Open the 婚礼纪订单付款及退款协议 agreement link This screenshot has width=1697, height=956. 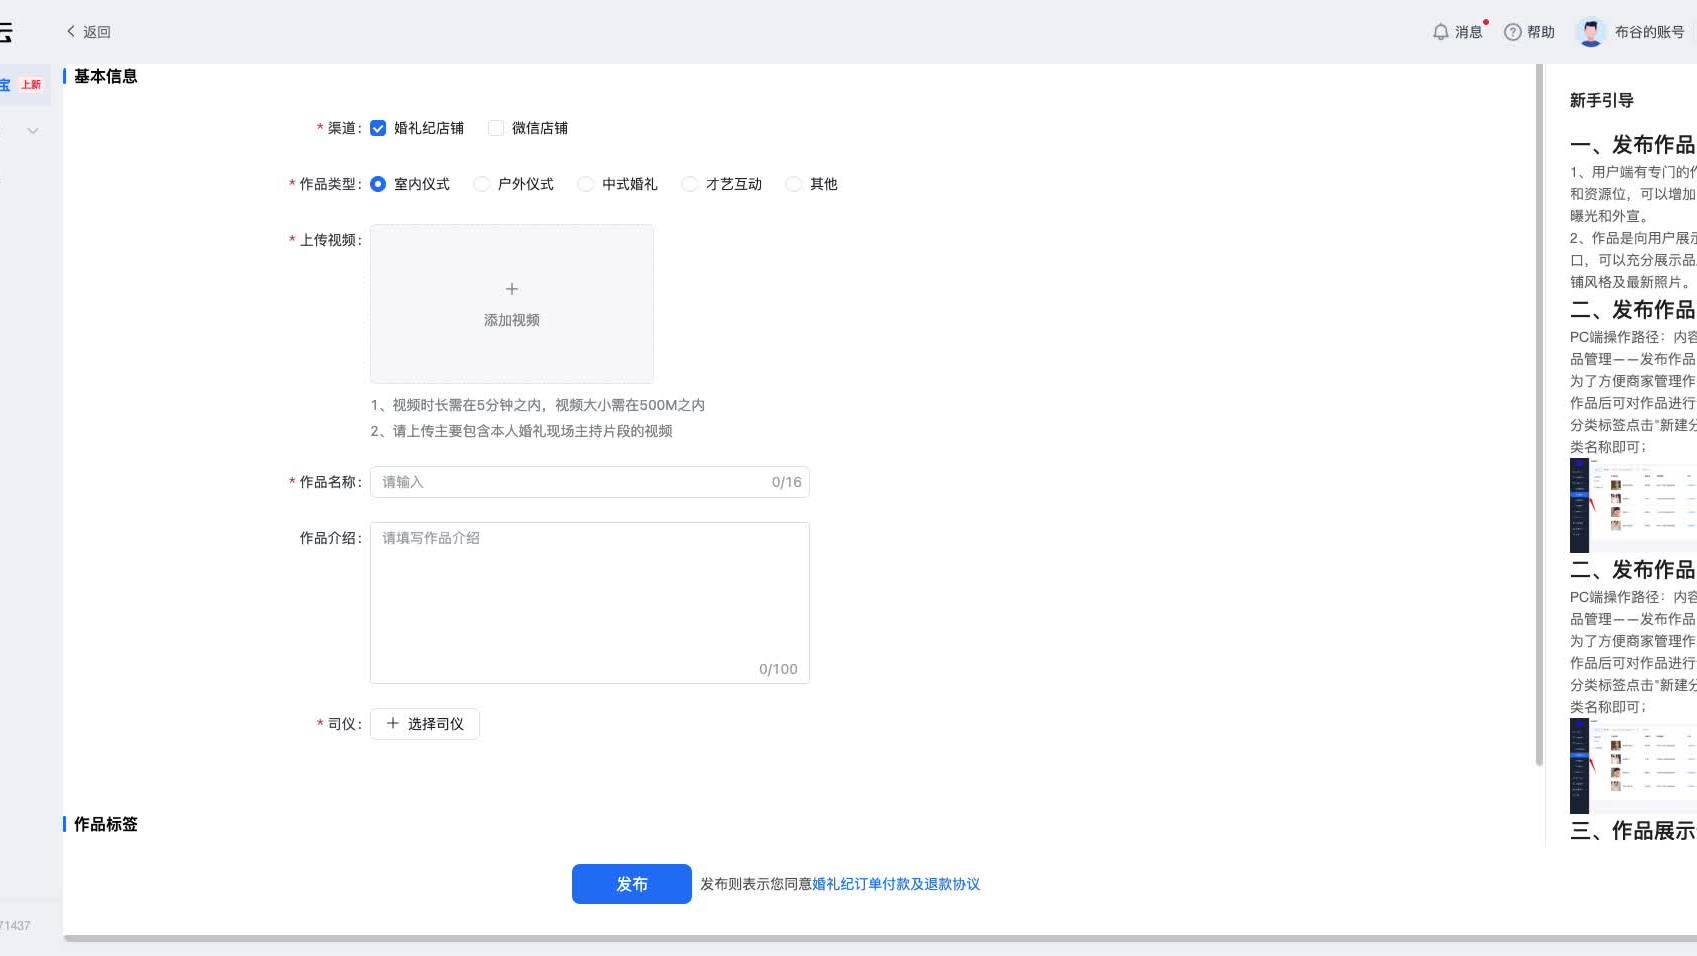[896, 884]
